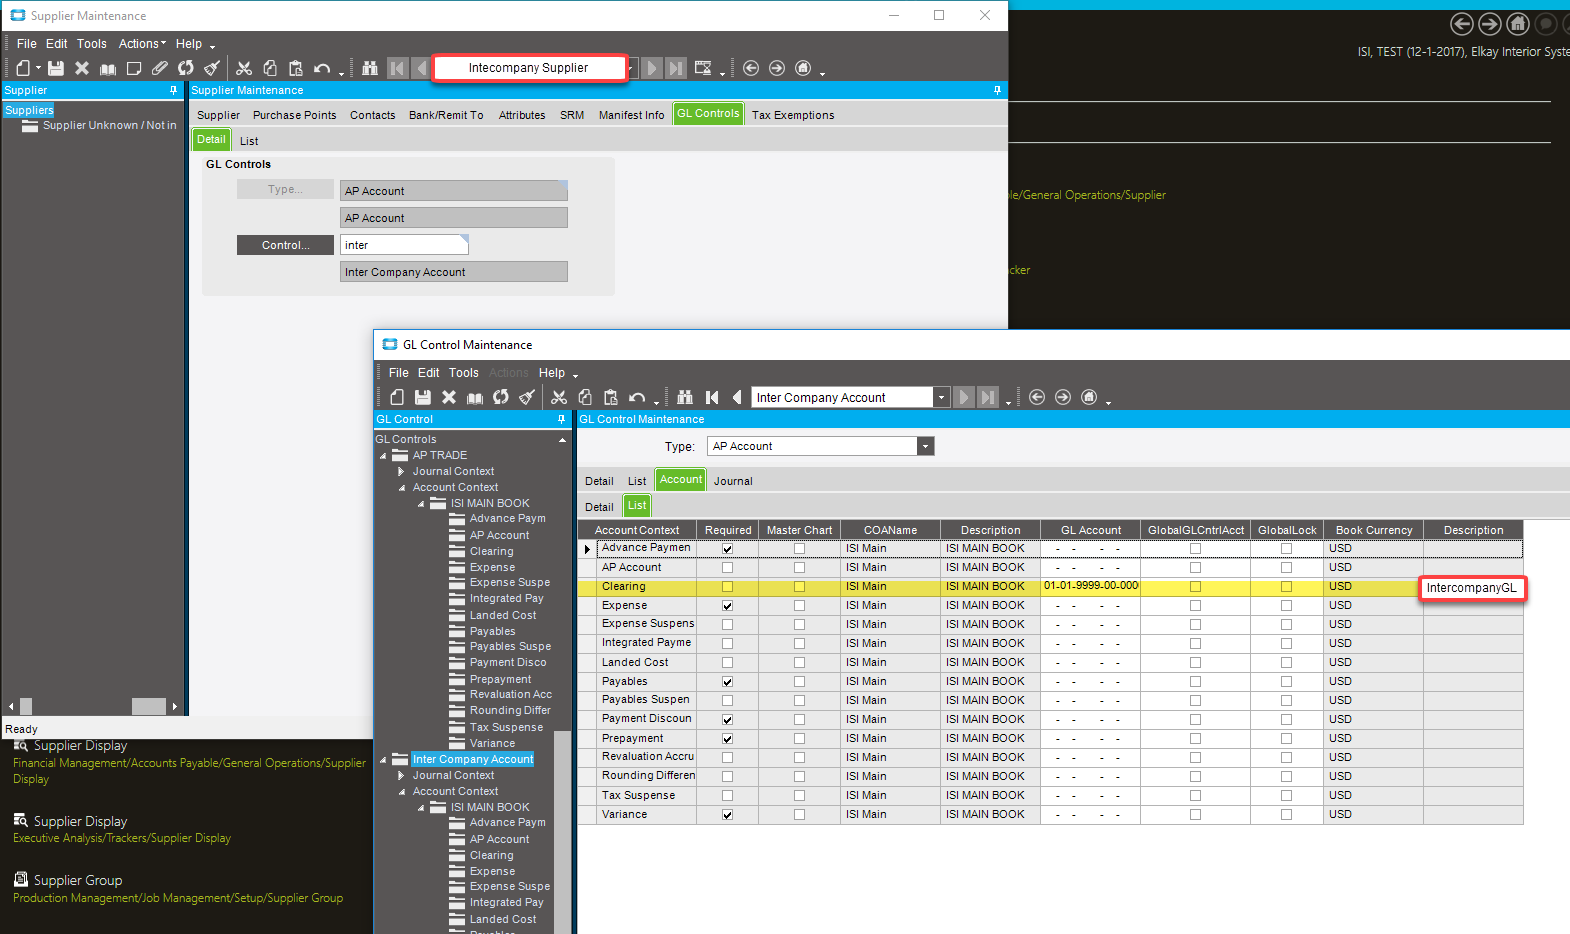Open the Tax Exemptions tab
The image size is (1570, 934).
tap(793, 115)
